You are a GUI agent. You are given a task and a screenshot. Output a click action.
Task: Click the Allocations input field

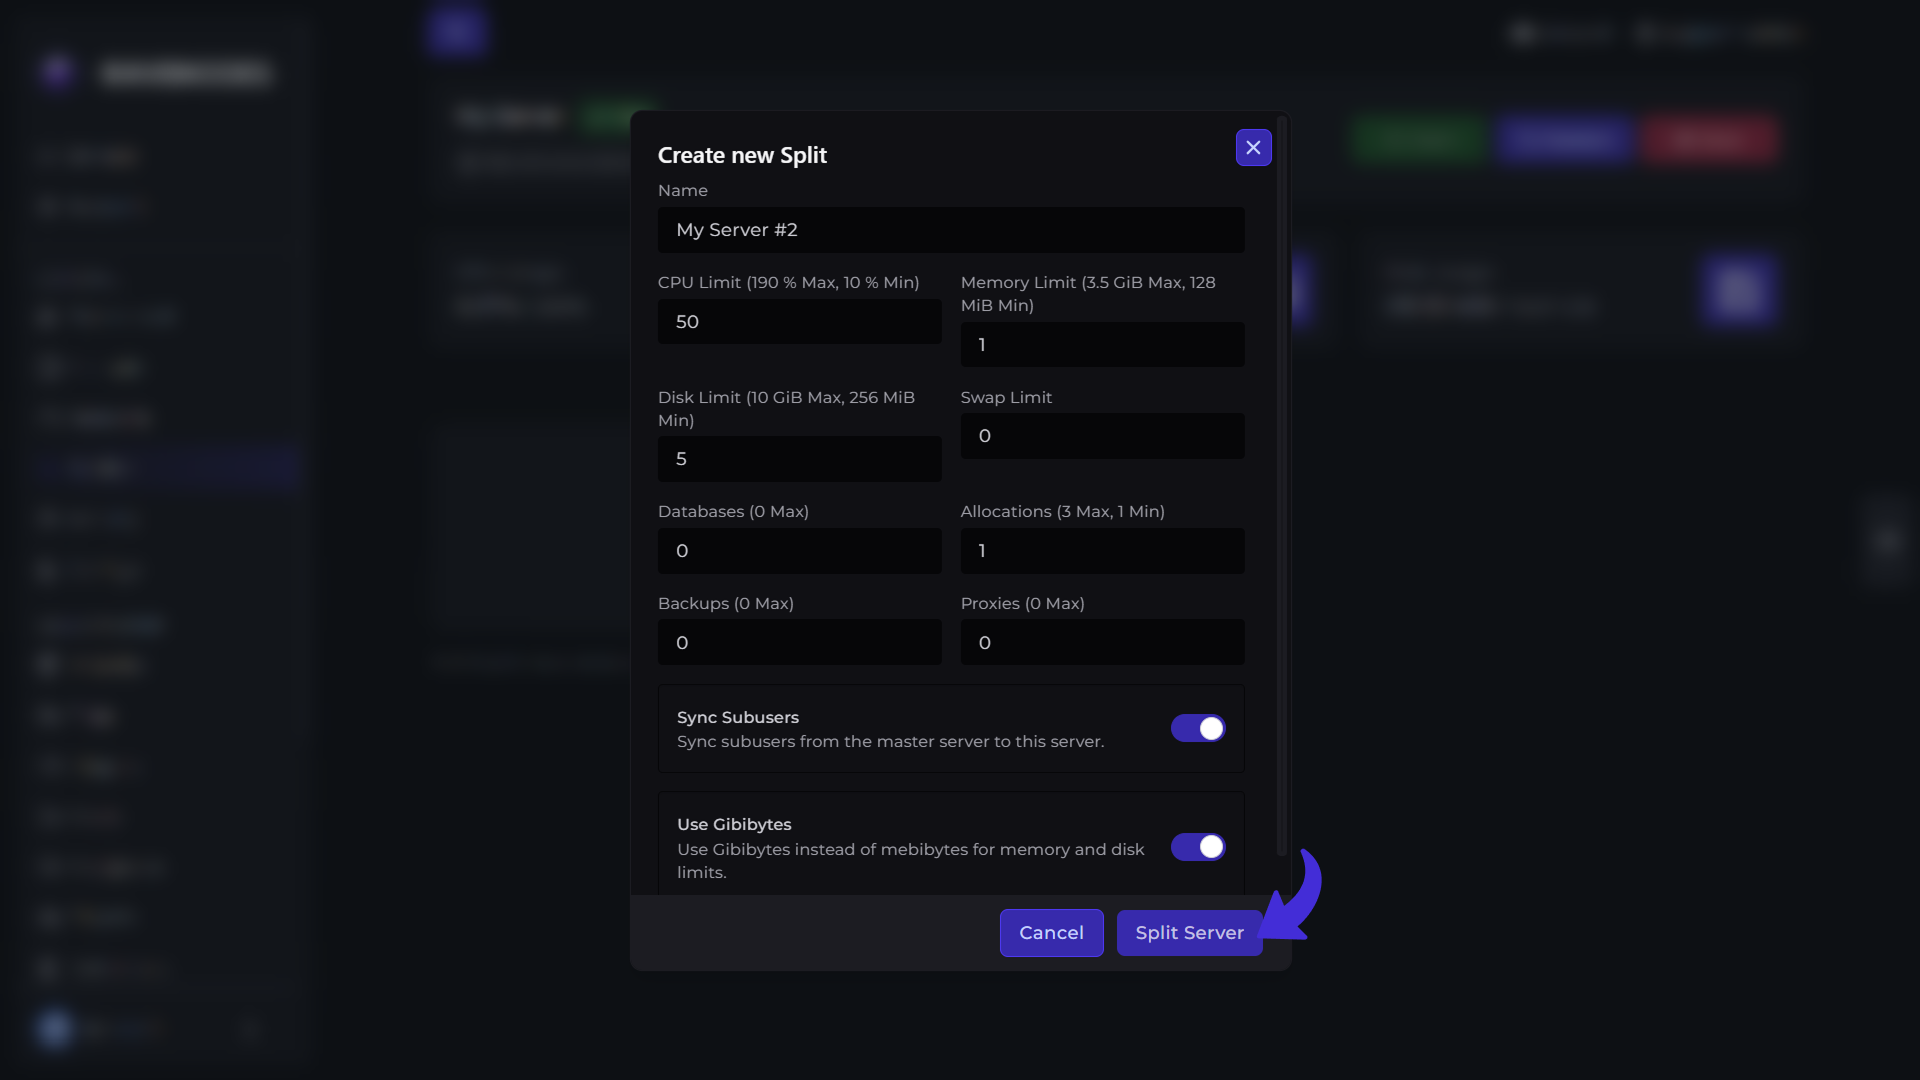[1102, 551]
